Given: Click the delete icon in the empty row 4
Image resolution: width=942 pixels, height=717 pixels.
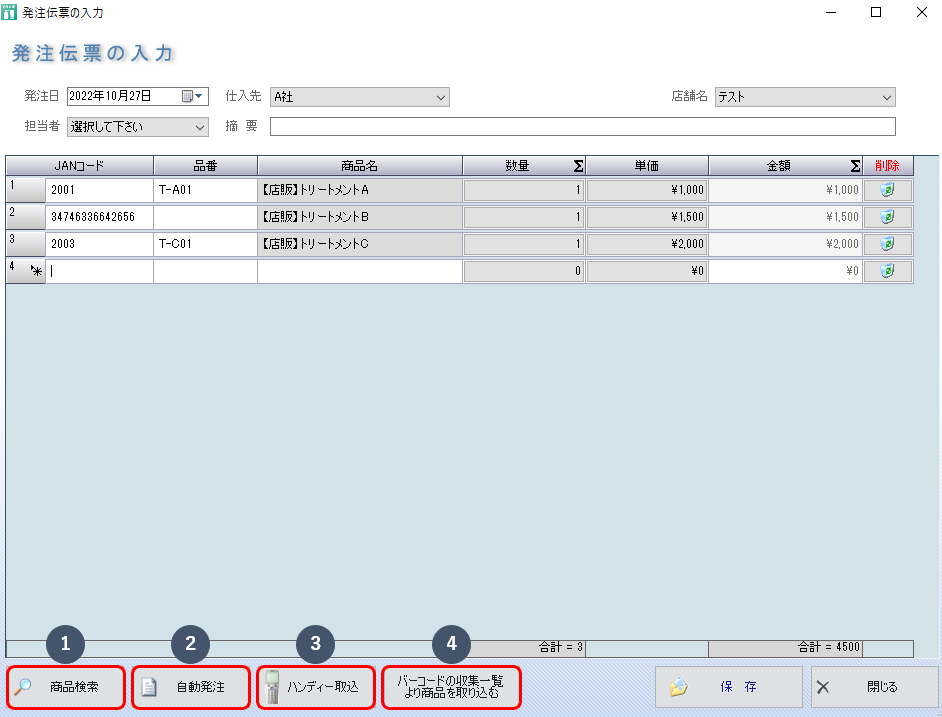Looking at the screenshot, I should click(x=887, y=271).
